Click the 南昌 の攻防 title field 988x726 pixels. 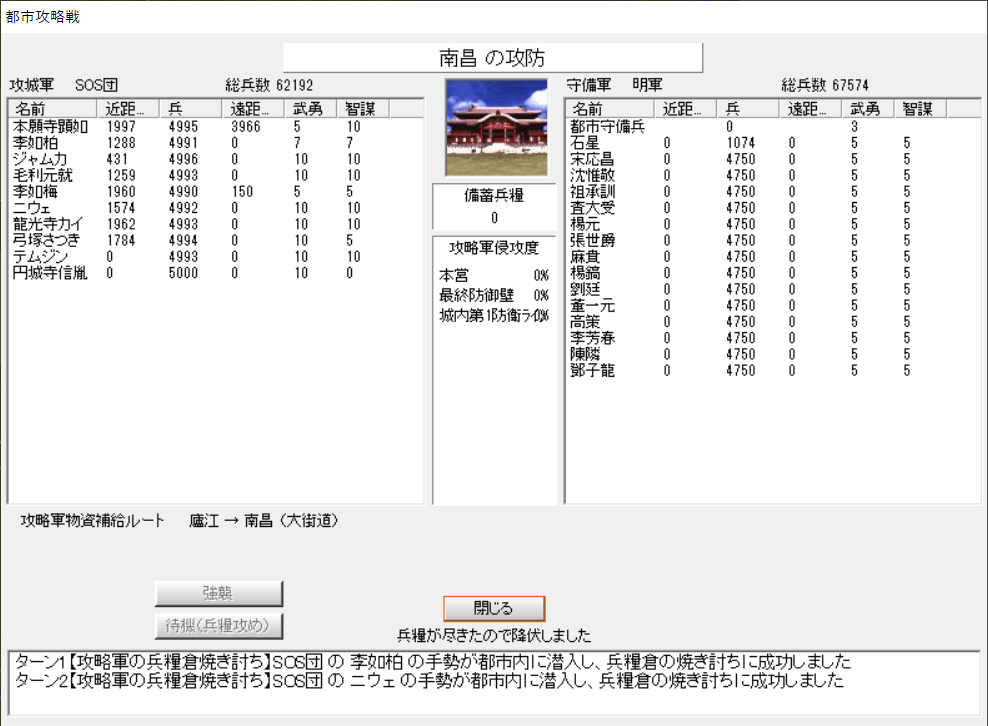493,58
